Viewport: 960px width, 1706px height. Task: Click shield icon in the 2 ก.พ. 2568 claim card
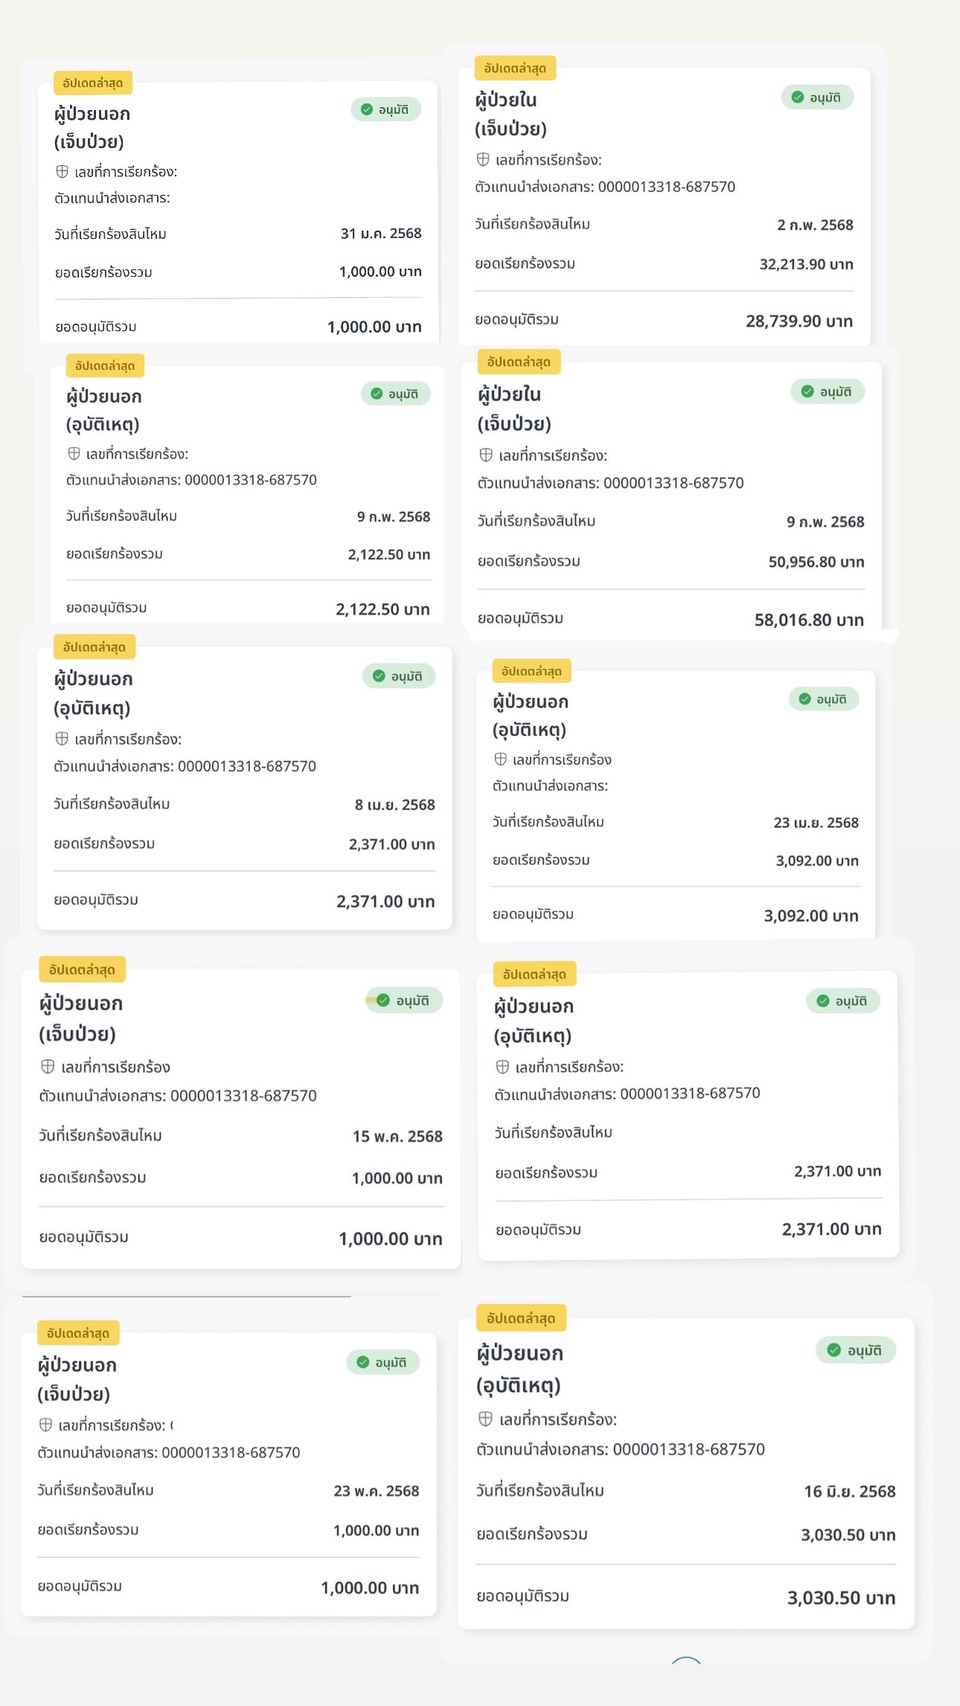click(483, 159)
